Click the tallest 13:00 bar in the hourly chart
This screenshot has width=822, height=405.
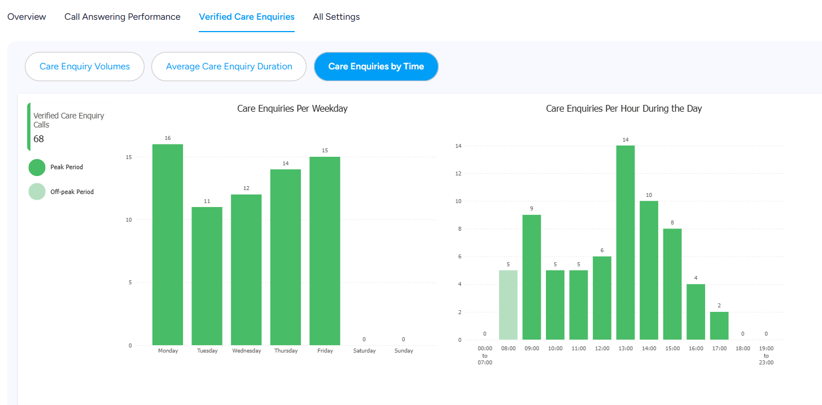[x=625, y=243]
